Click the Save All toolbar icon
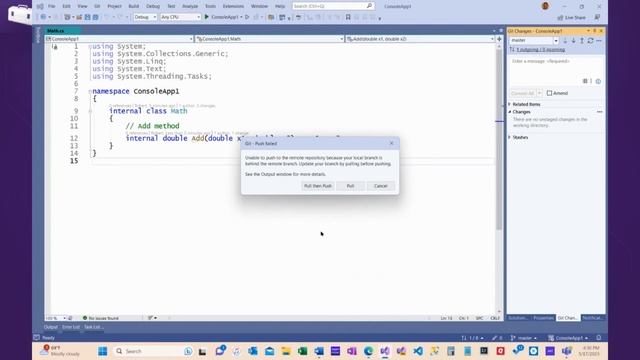 (96, 17)
